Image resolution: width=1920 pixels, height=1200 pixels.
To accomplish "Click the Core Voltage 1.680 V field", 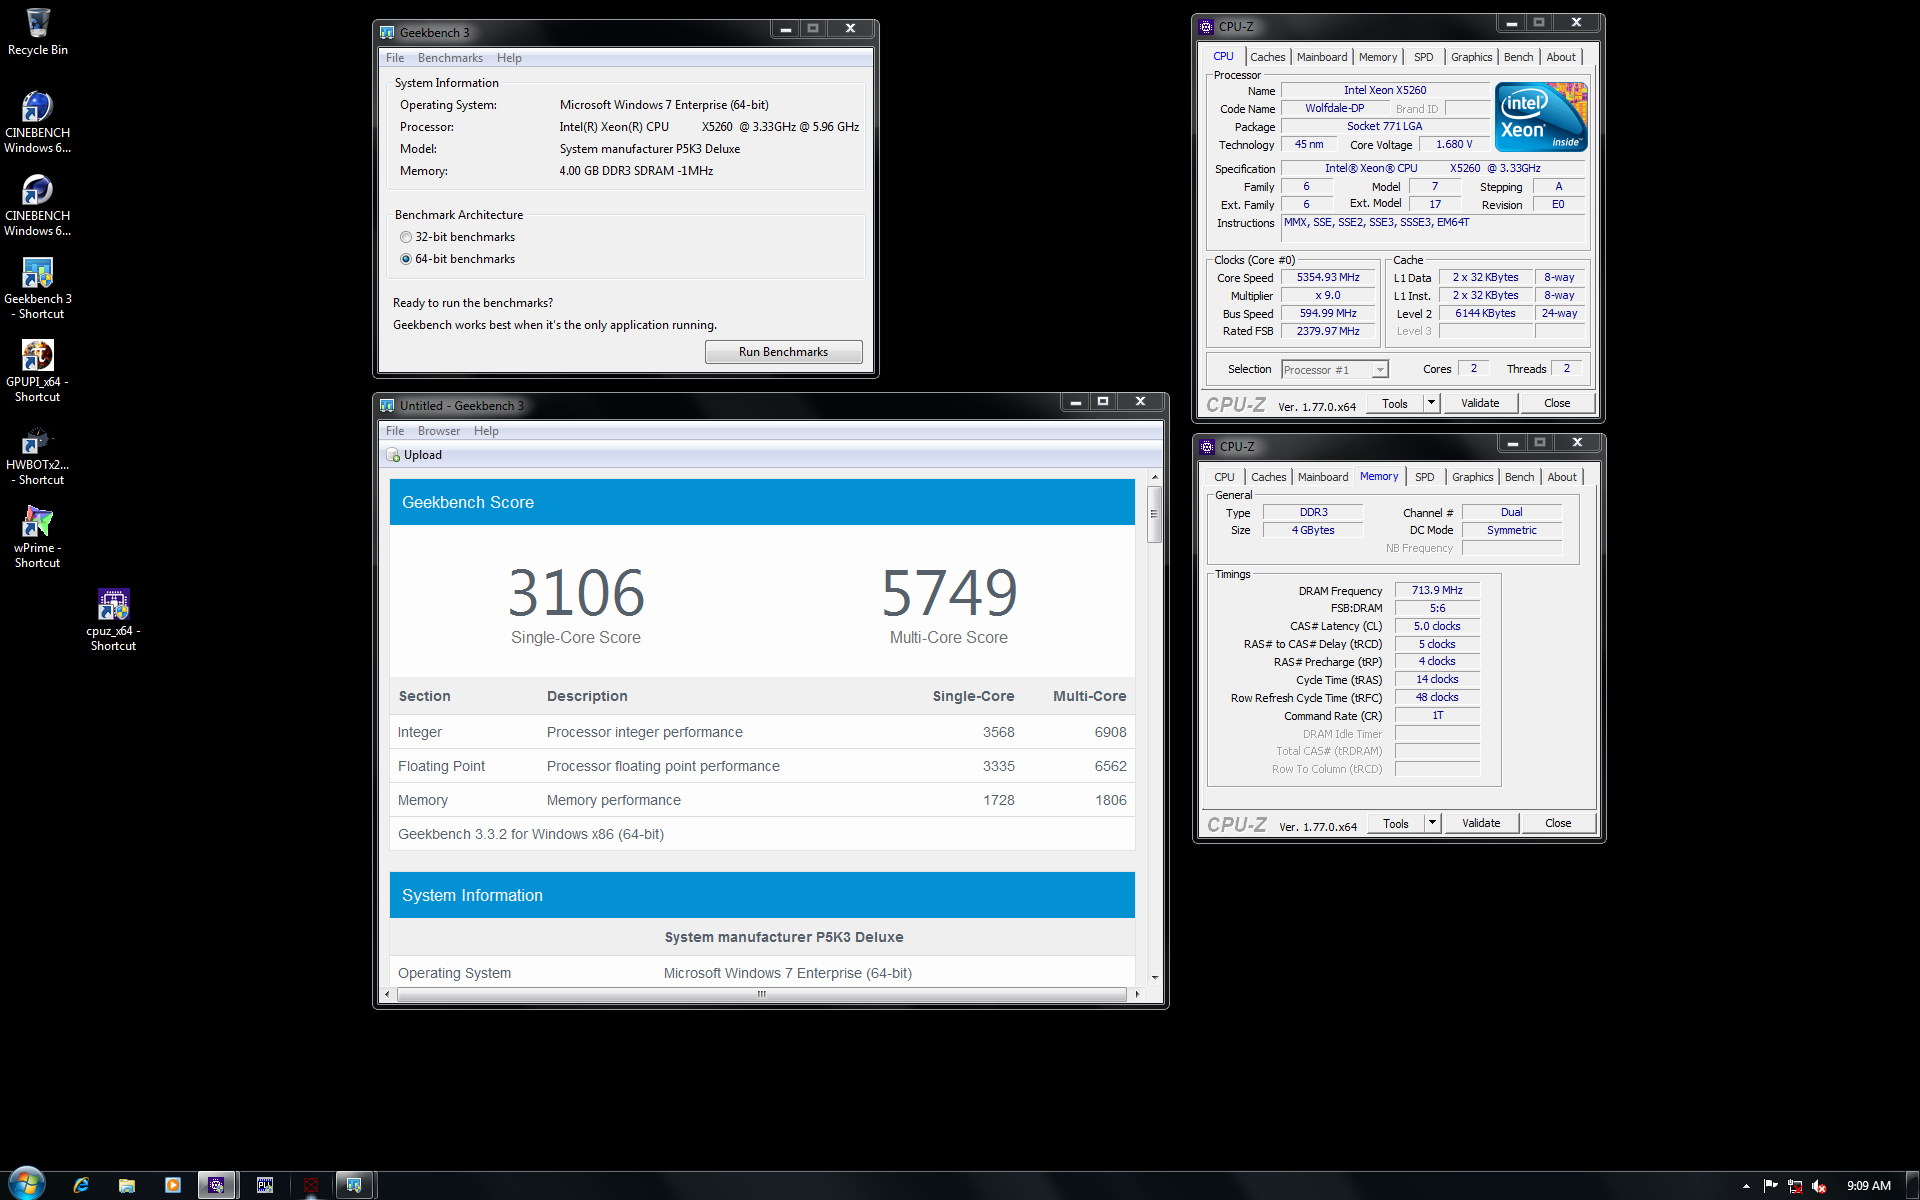I will pos(1454,145).
